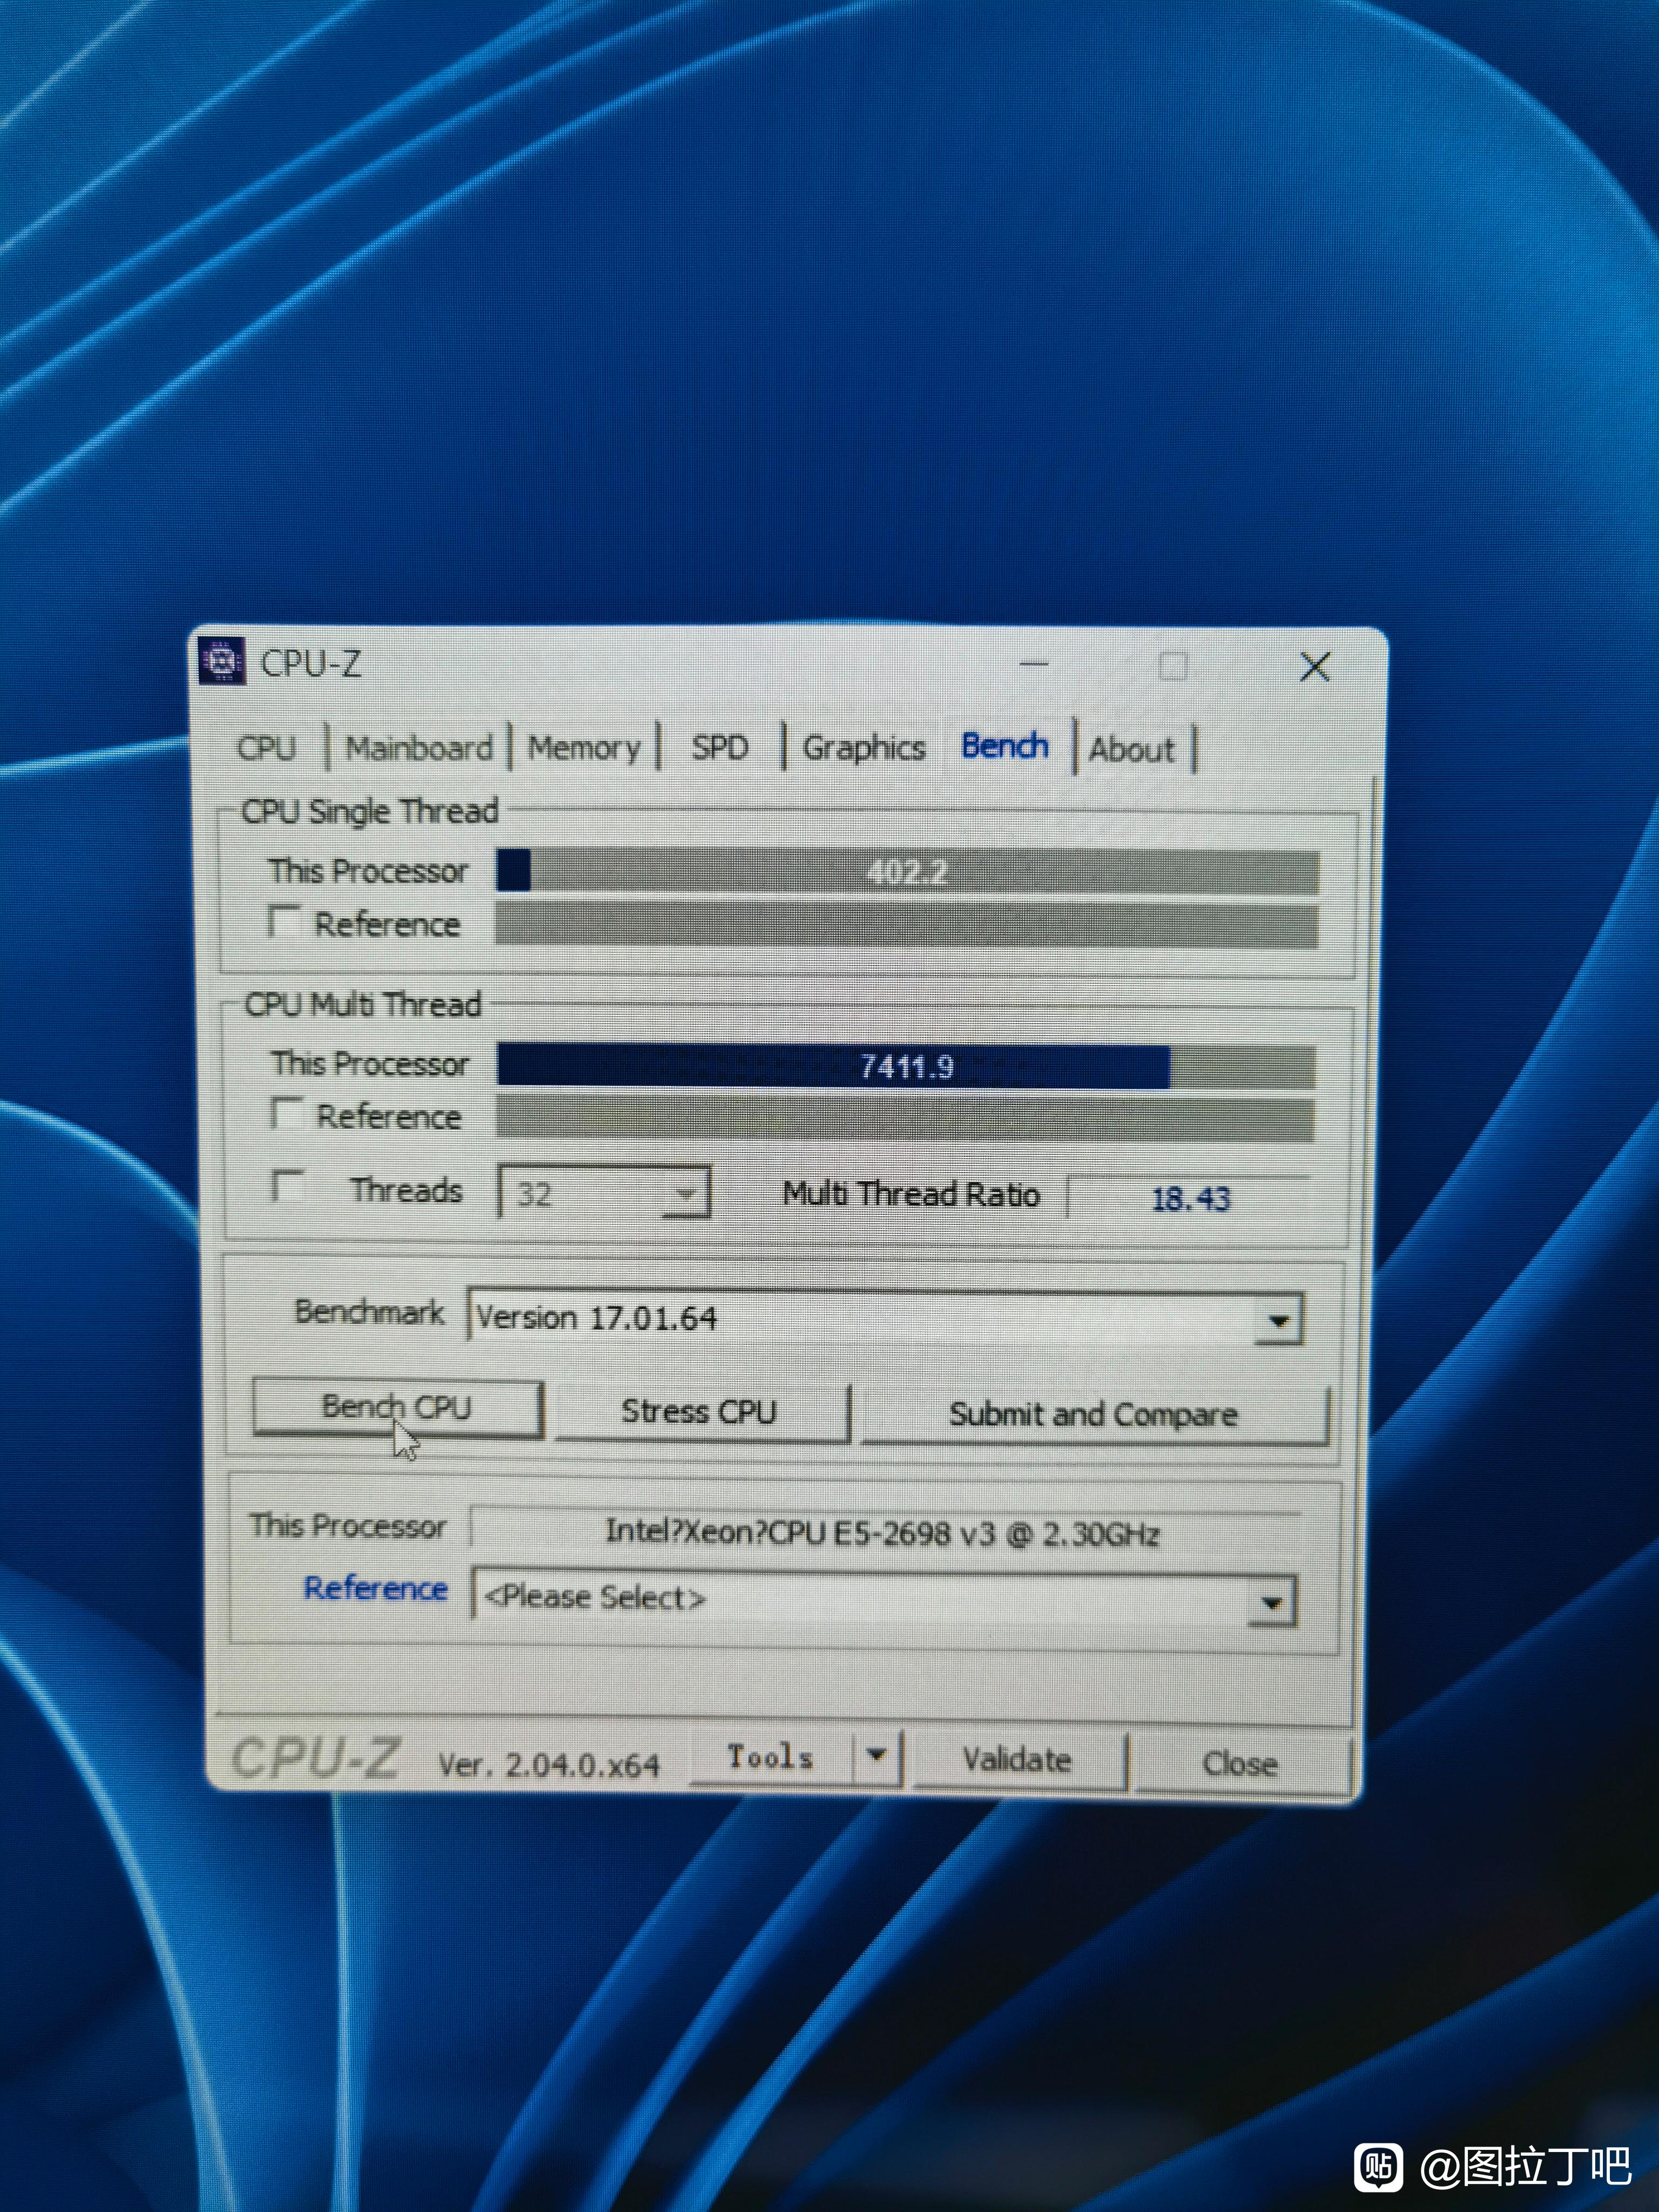The height and width of the screenshot is (2212, 1659).
Task: Click the blue Reference link label
Action: coord(376,1589)
